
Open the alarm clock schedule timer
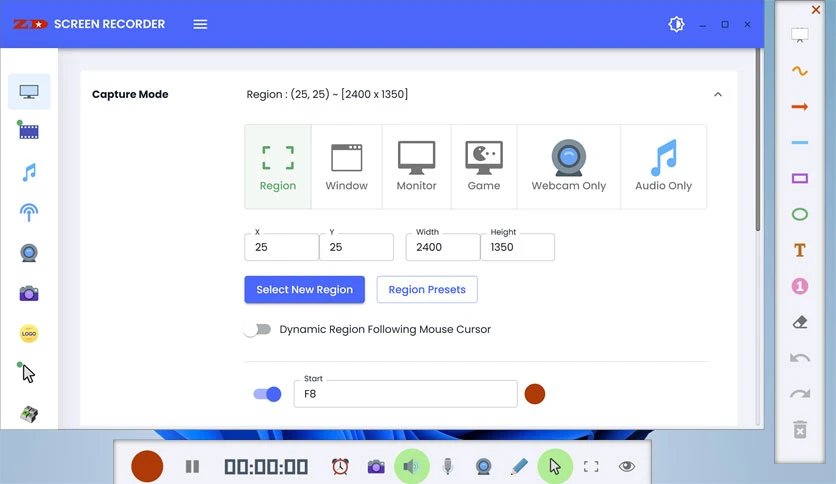click(x=340, y=466)
